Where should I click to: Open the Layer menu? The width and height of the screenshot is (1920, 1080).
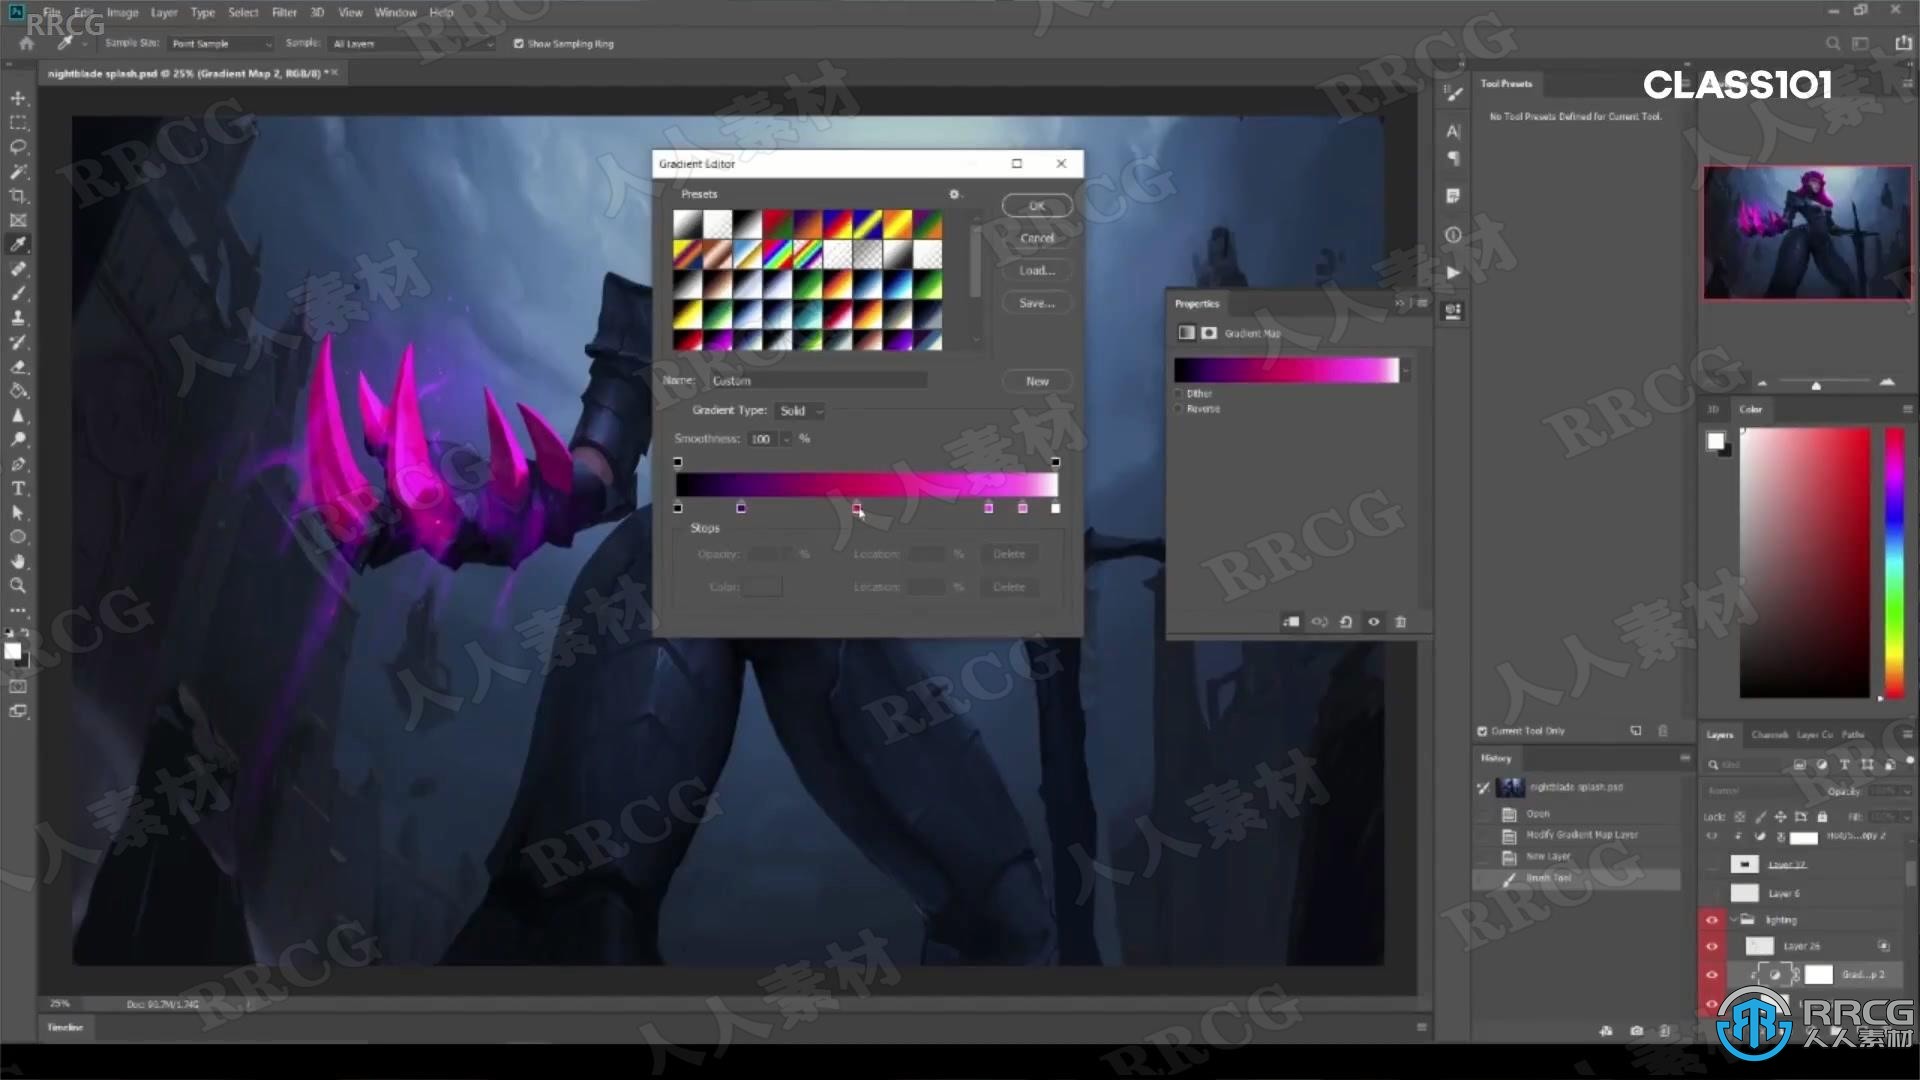[164, 13]
